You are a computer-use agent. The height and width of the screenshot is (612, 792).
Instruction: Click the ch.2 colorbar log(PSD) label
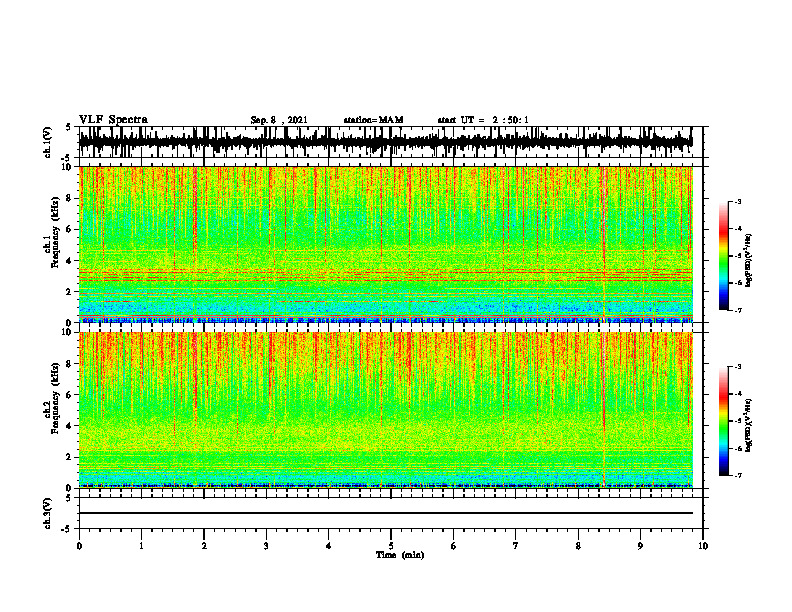click(749, 425)
